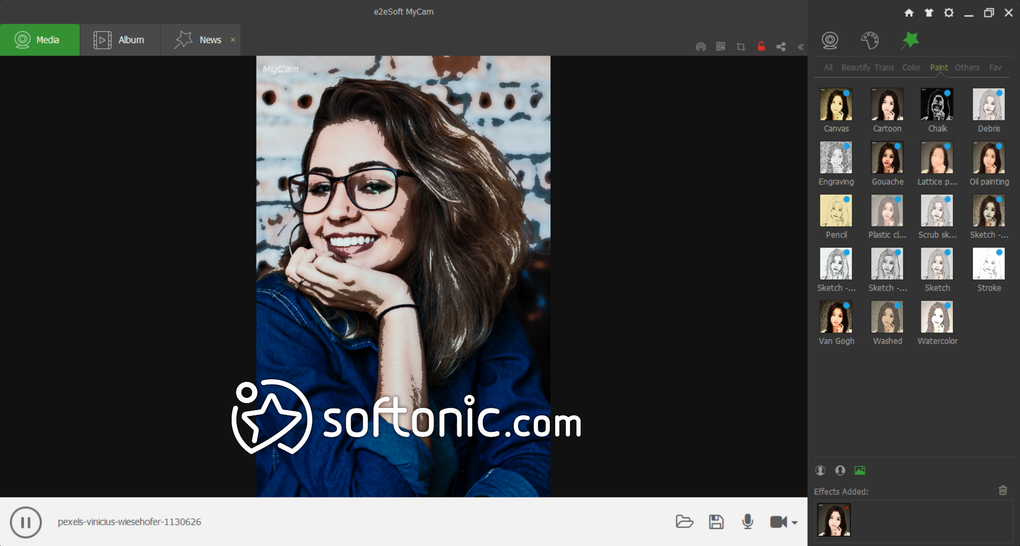Viewport: 1020px width, 546px height.
Task: Open the Album tab
Action: tap(120, 40)
